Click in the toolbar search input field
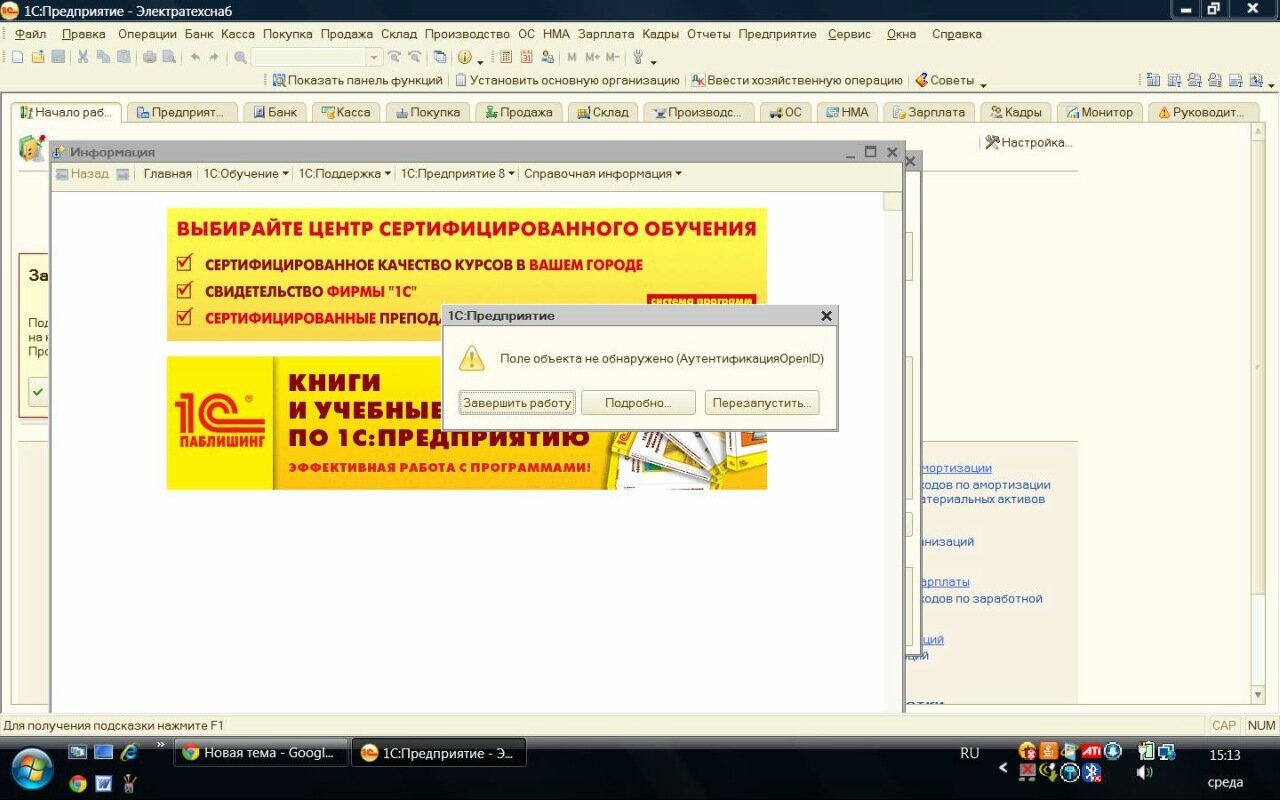The width and height of the screenshot is (1280, 800). coord(309,57)
